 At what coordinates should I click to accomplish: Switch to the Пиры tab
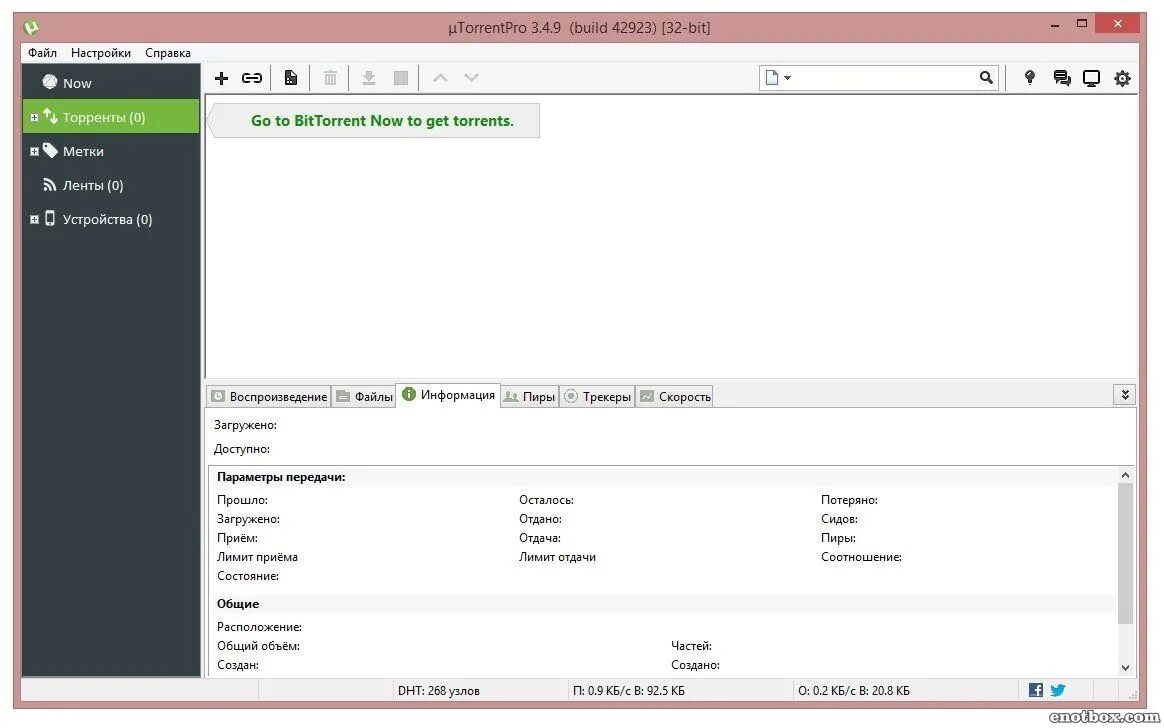[529, 396]
